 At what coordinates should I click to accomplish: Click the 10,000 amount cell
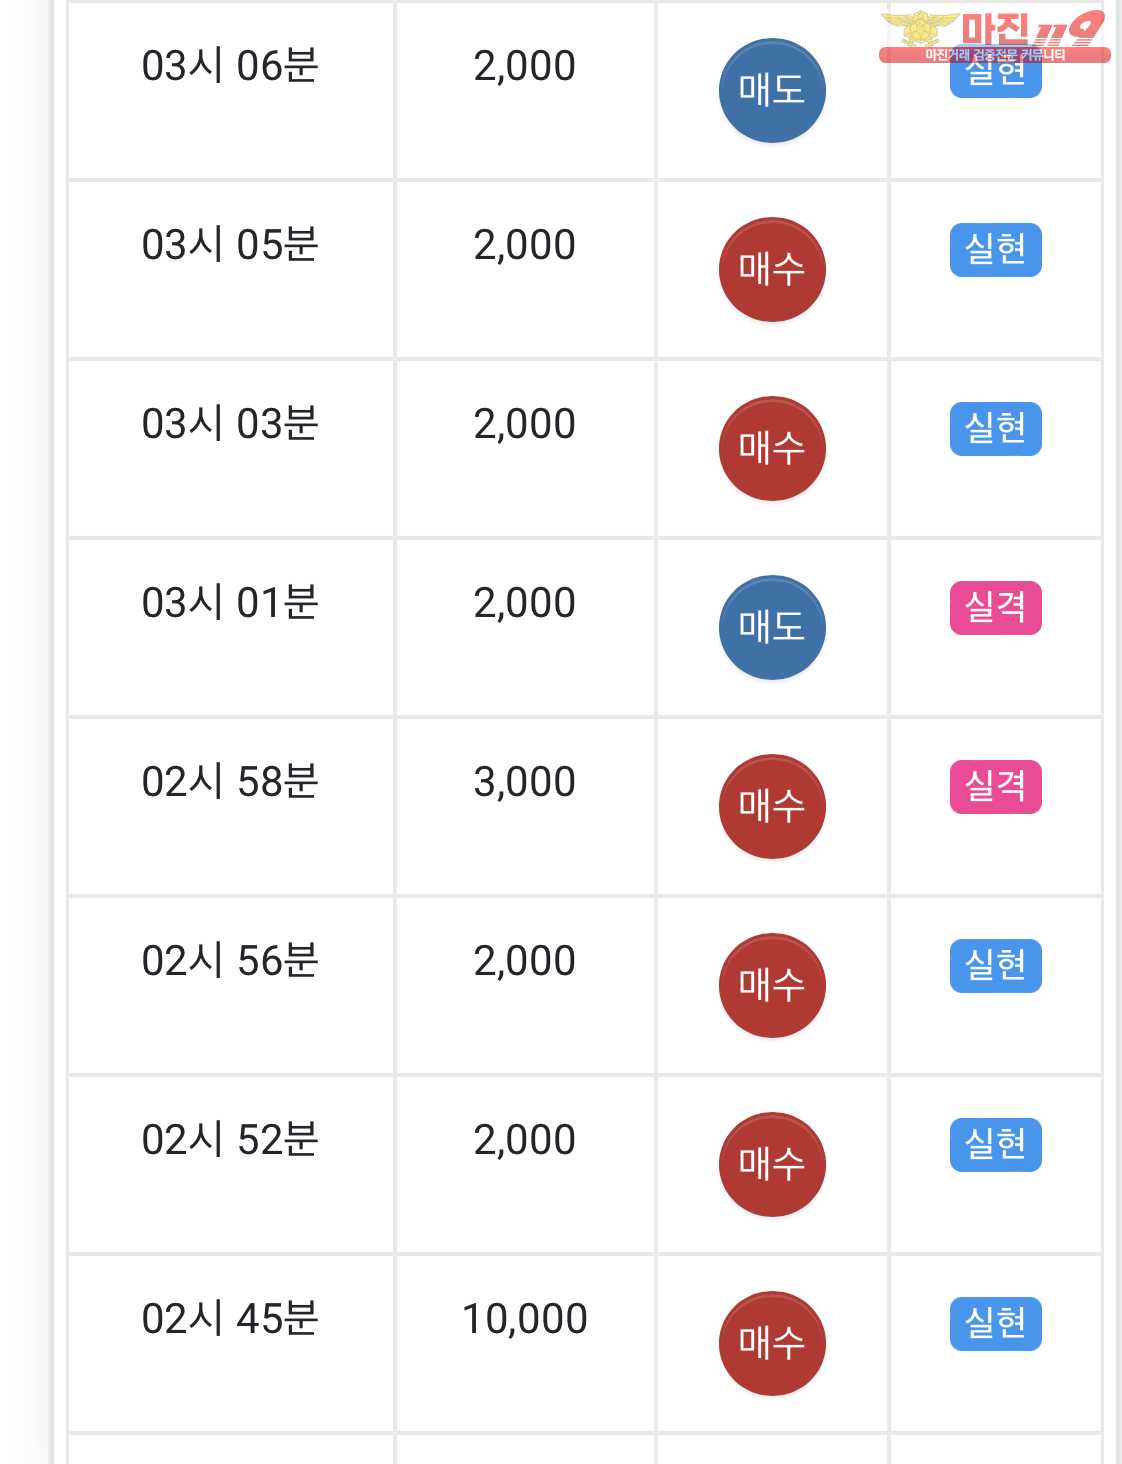[x=525, y=1320]
